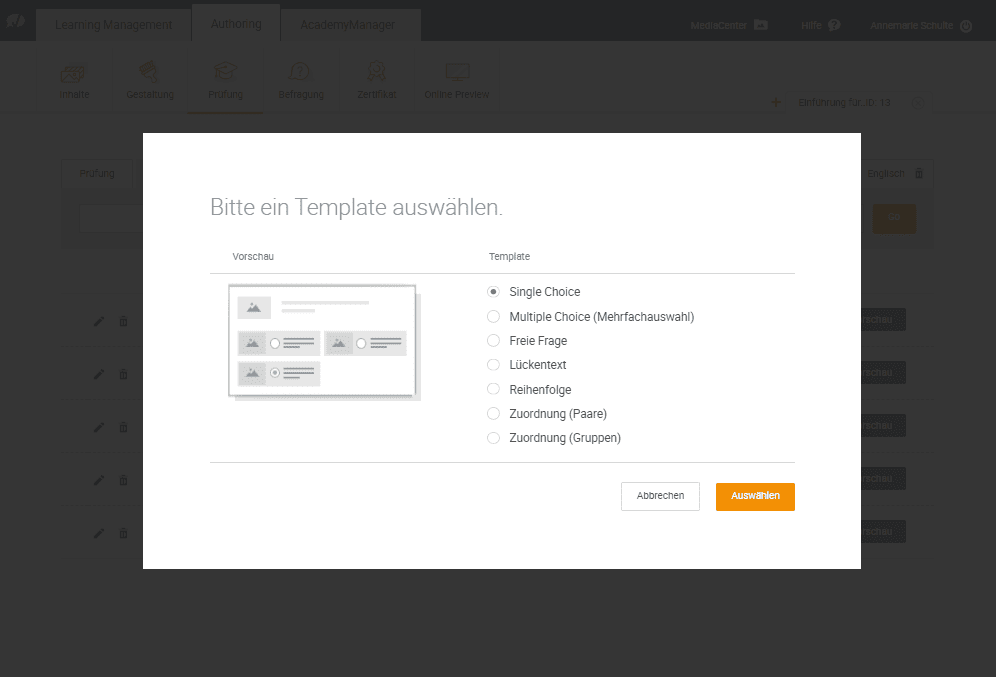Select the Multiple Choice (Mehrfachauswahl) template
Screen dimensions: 996x677
tap(493, 317)
